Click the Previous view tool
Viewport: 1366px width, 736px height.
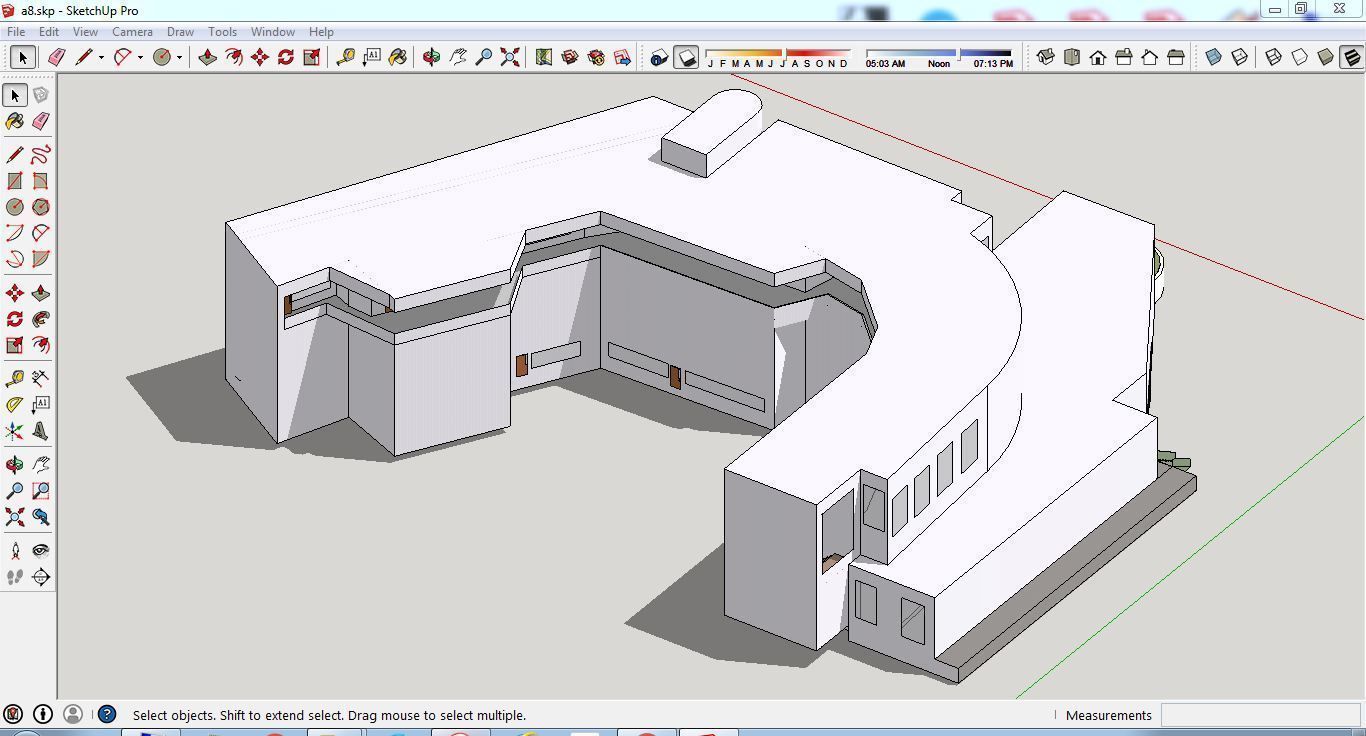41,517
